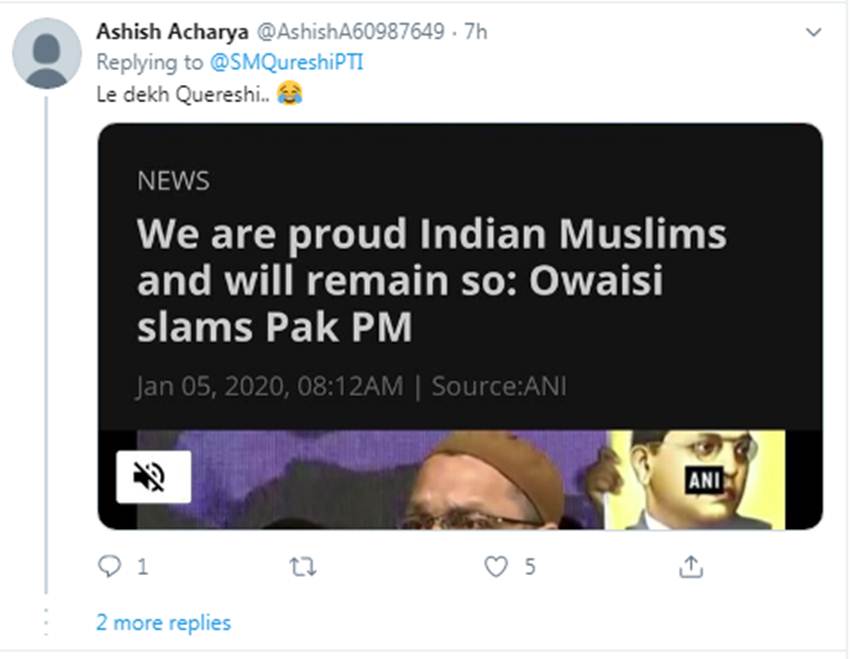850x659 pixels.
Task: Open the tweet's 7h timestamp
Action: pos(476,32)
